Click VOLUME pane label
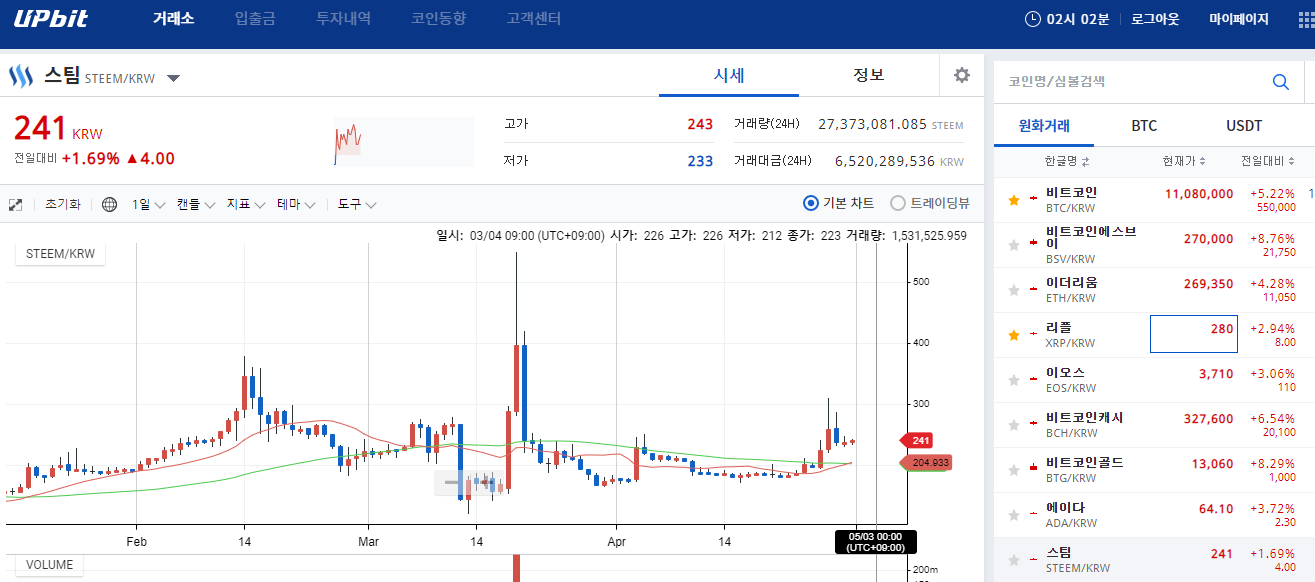 click(50, 565)
